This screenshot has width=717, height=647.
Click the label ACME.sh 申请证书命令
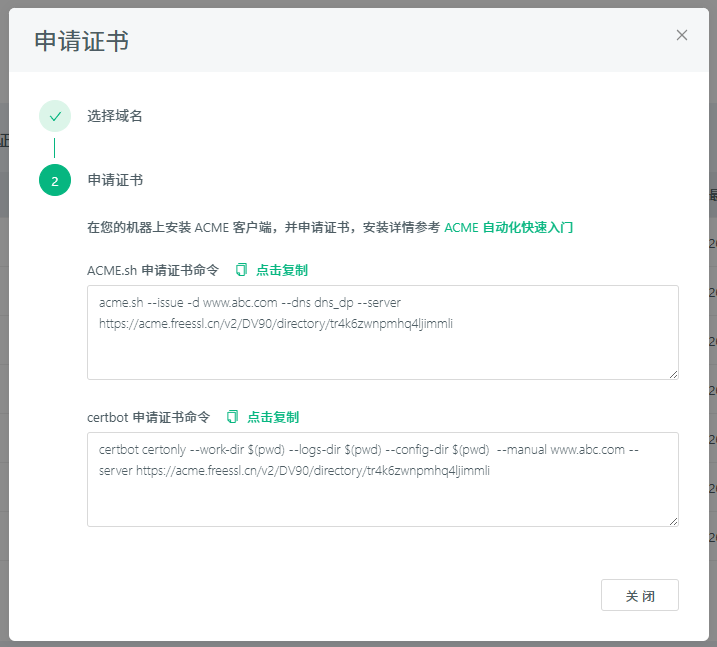pos(153,270)
